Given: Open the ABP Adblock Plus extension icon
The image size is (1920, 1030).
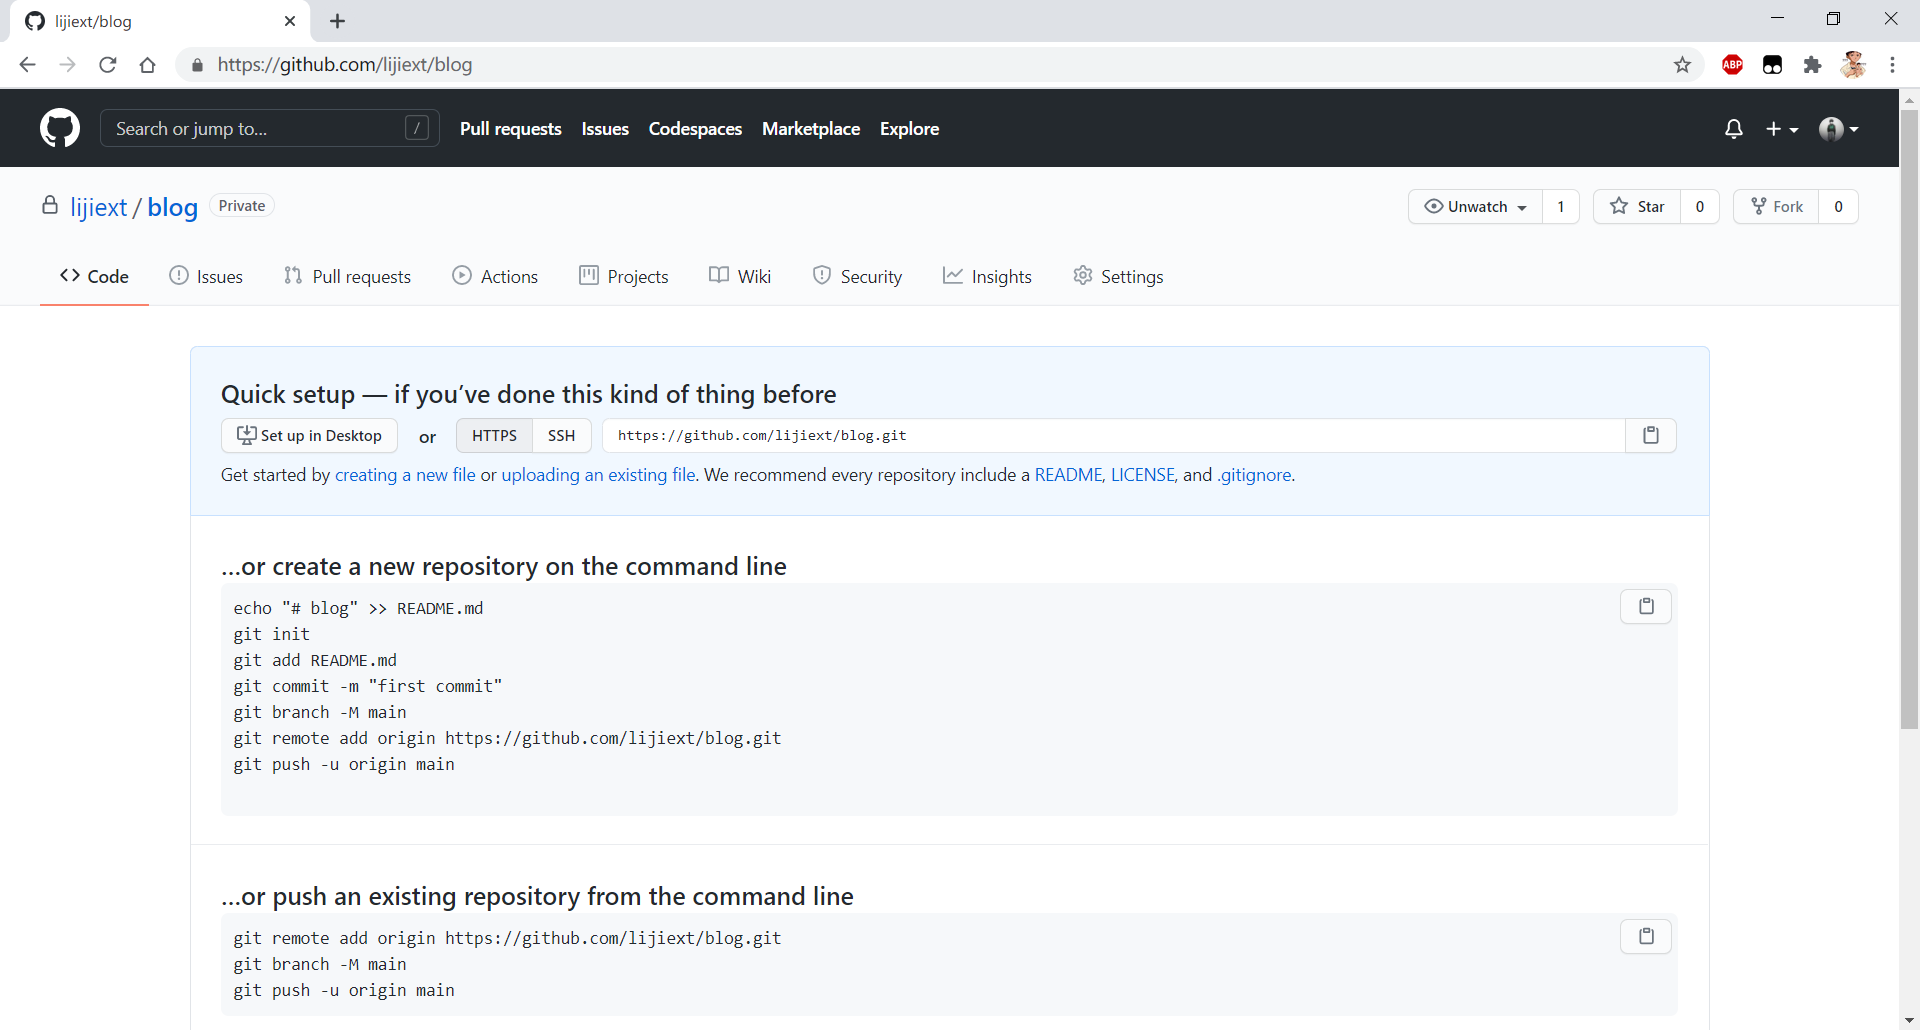Looking at the screenshot, I should tap(1732, 65).
